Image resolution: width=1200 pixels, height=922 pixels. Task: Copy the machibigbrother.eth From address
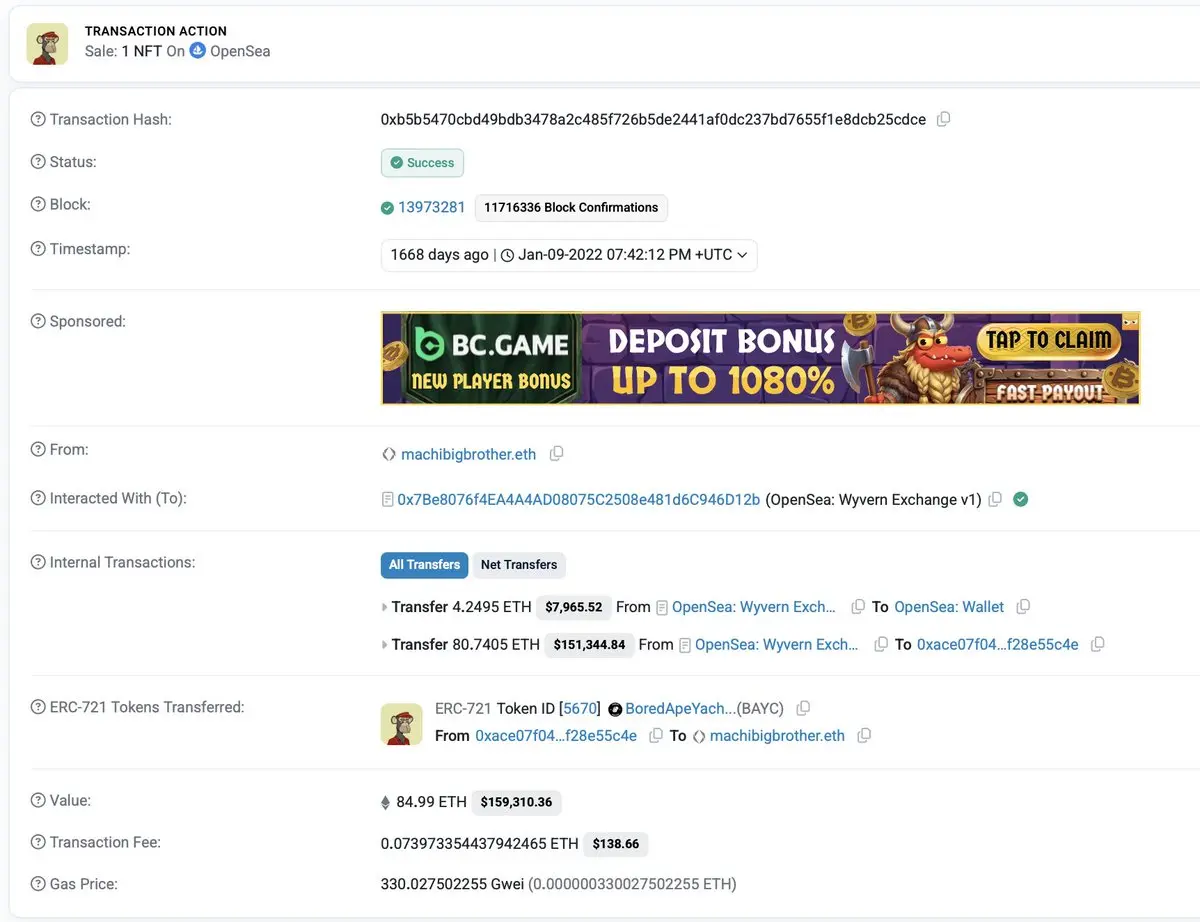(557, 454)
